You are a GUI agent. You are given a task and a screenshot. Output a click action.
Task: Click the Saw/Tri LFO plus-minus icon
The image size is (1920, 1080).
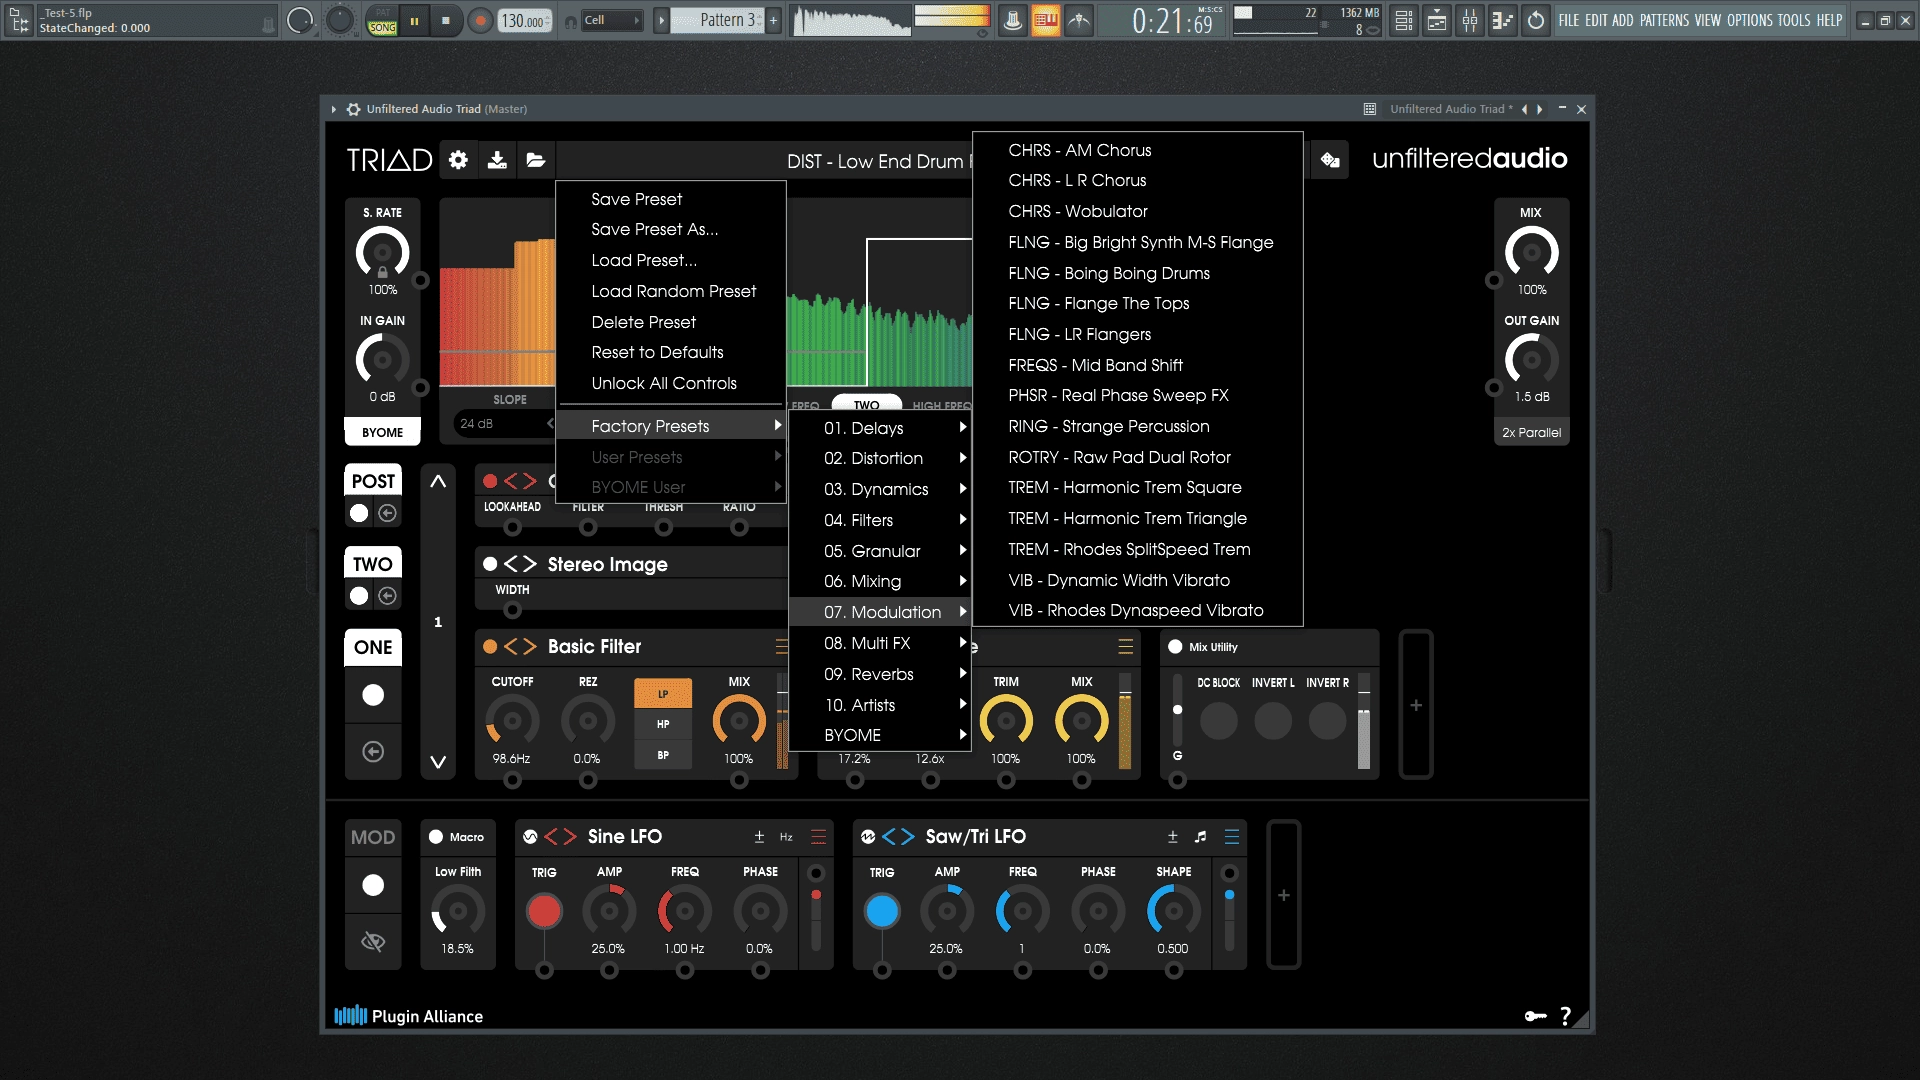(1173, 837)
